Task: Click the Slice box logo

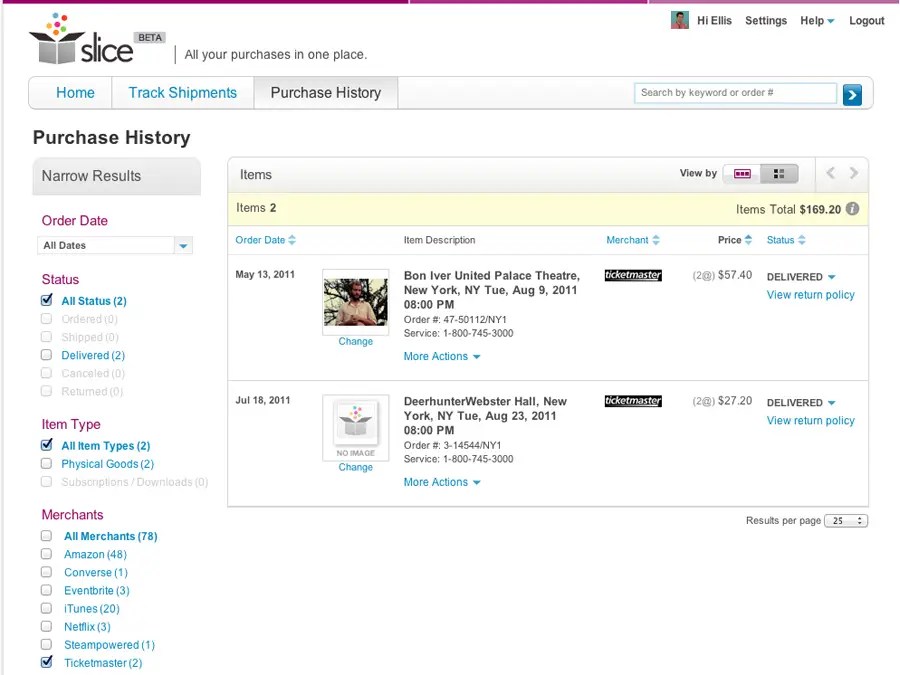Action: coord(82,39)
